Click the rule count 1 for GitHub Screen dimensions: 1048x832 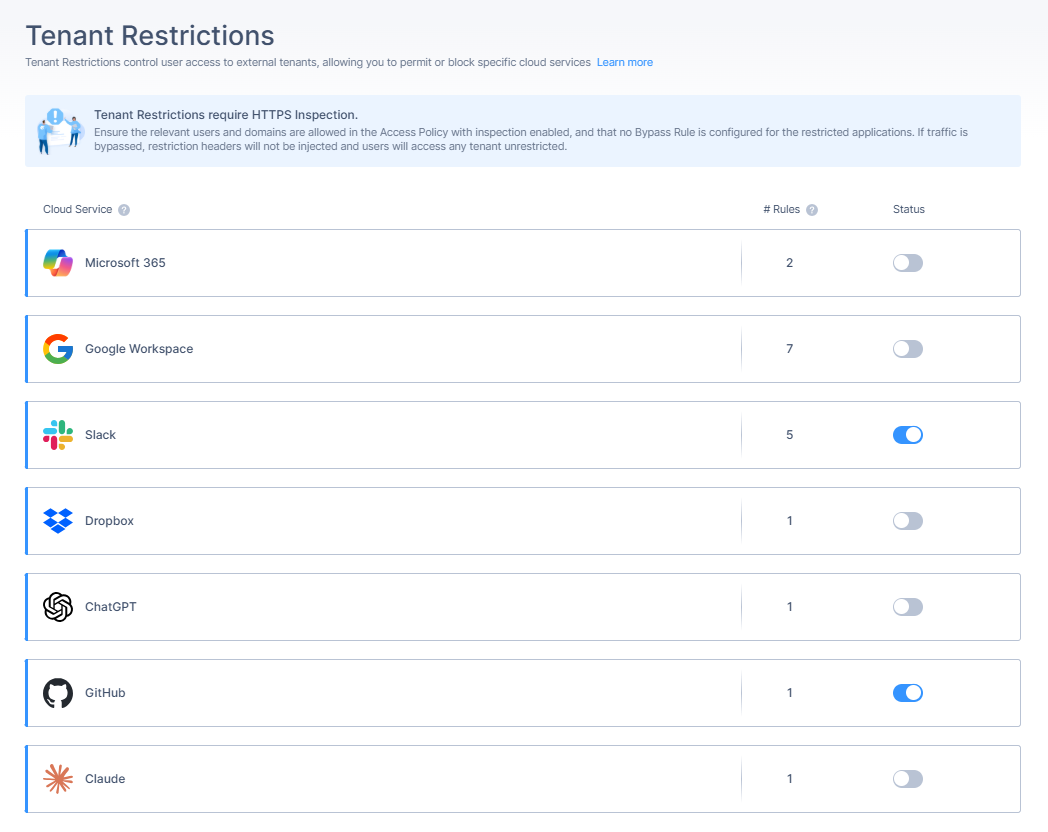click(789, 693)
